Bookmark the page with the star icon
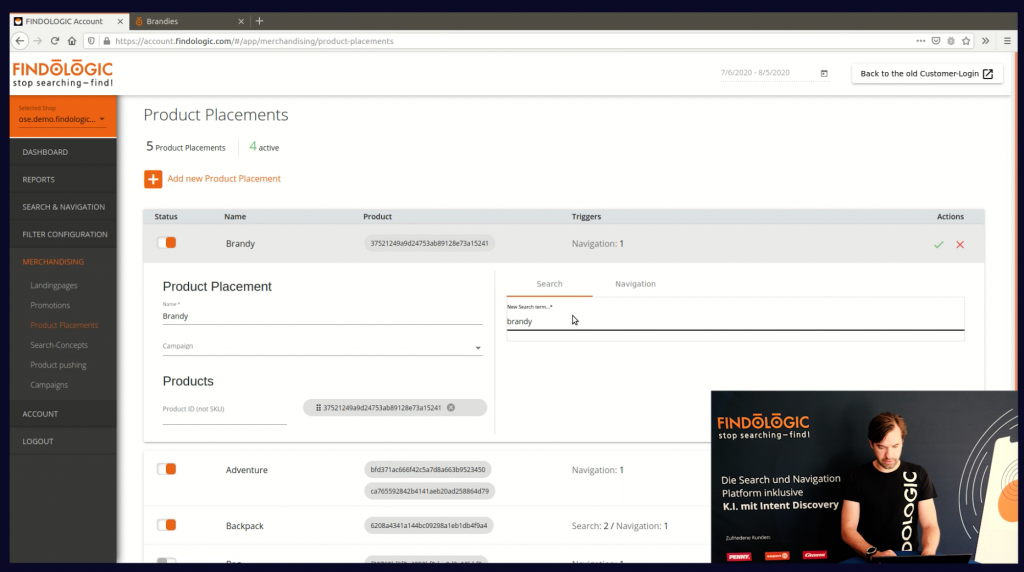This screenshot has width=1024, height=572. (x=966, y=40)
